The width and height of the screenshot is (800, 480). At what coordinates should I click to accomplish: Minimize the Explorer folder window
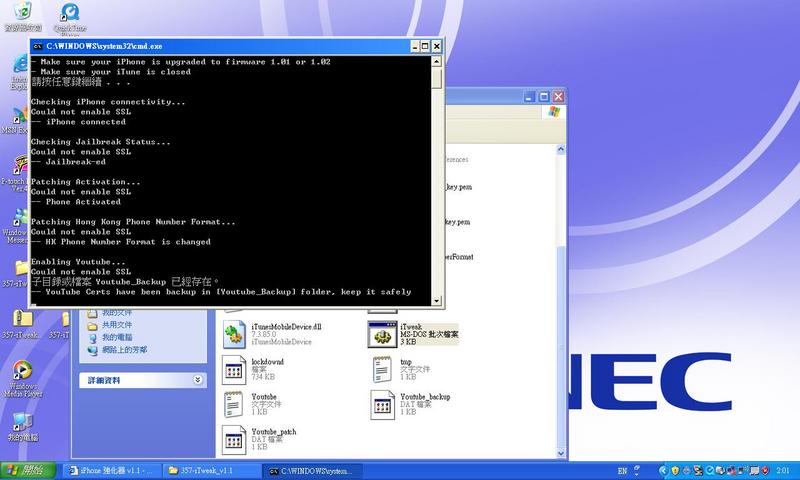530,96
